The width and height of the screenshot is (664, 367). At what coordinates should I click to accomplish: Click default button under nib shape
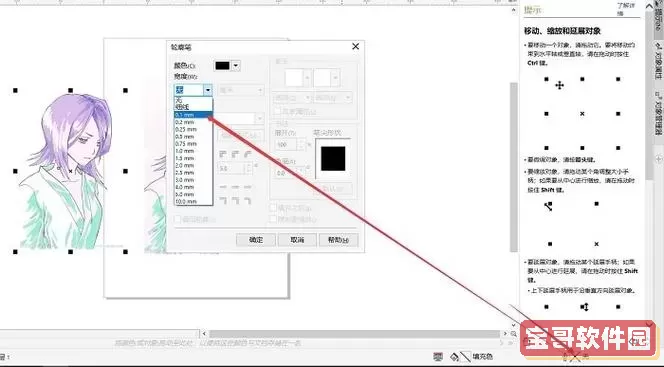pyautogui.click(x=333, y=188)
